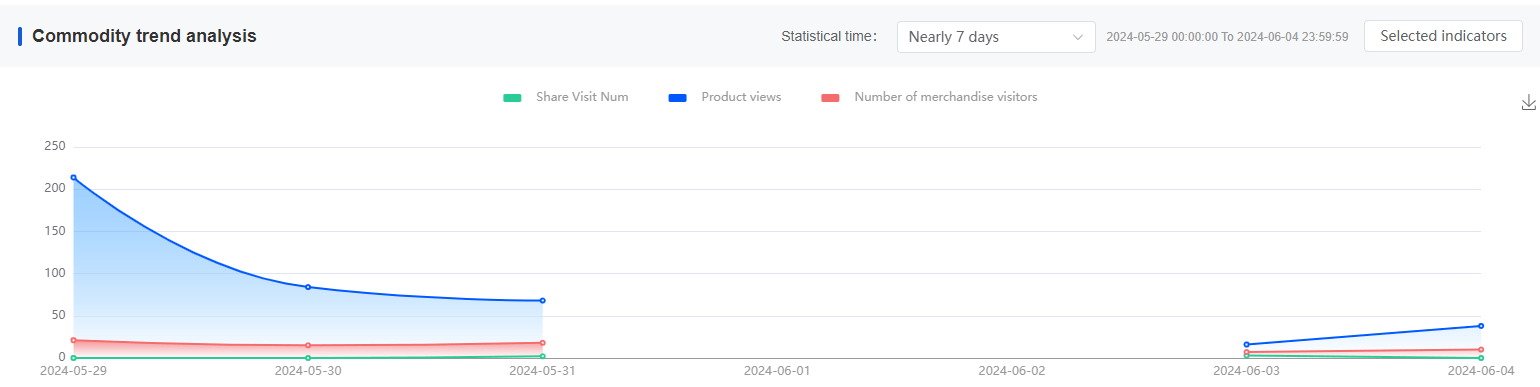
Task: Select the Product views point on 2024-06-04
Action: point(1481,326)
